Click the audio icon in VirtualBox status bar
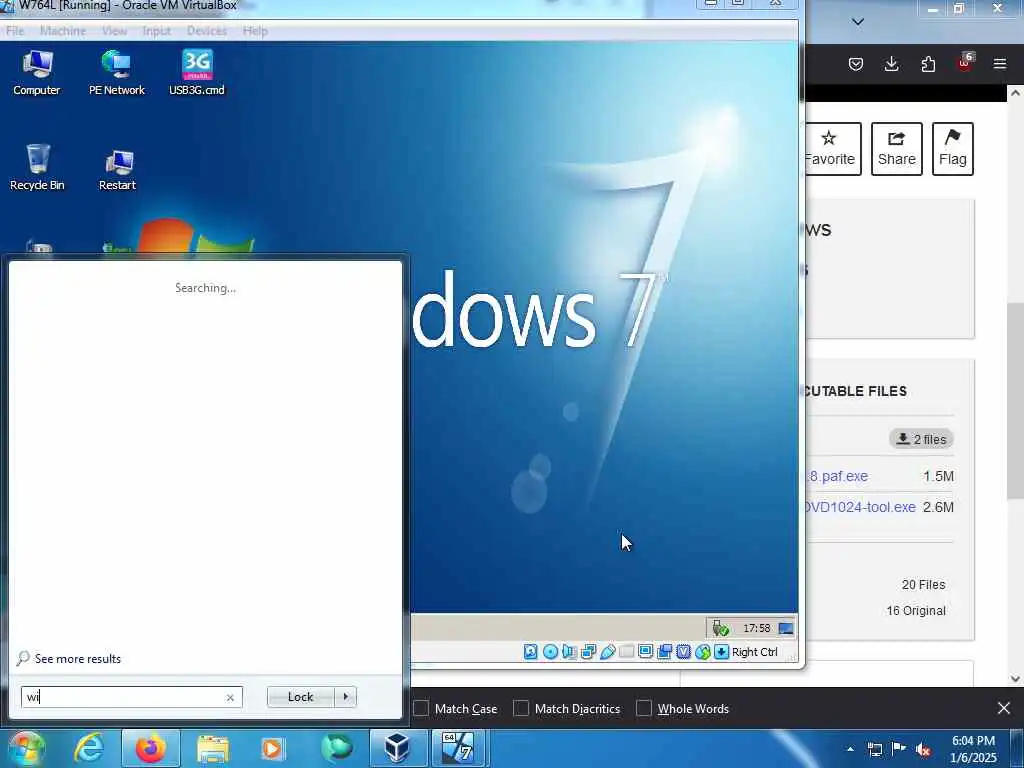Viewport: 1024px width, 768px height. click(569, 652)
